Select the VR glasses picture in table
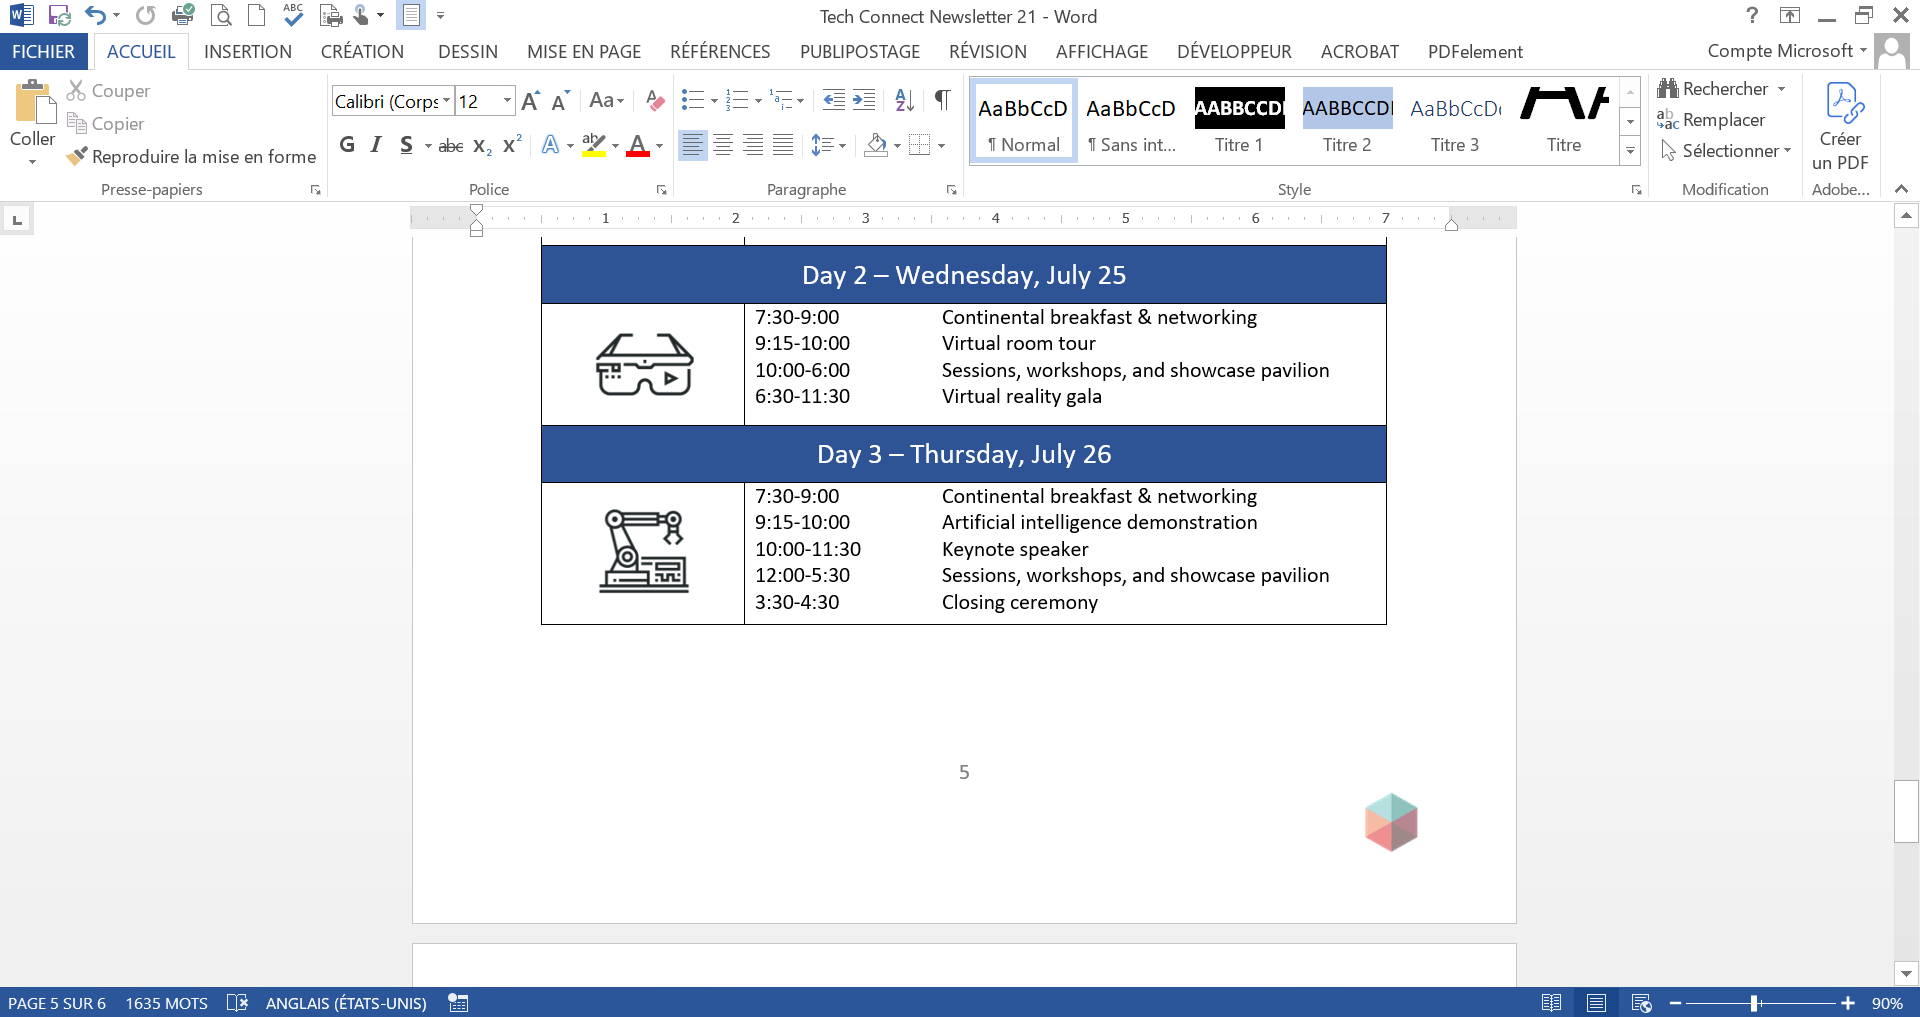 (x=644, y=364)
